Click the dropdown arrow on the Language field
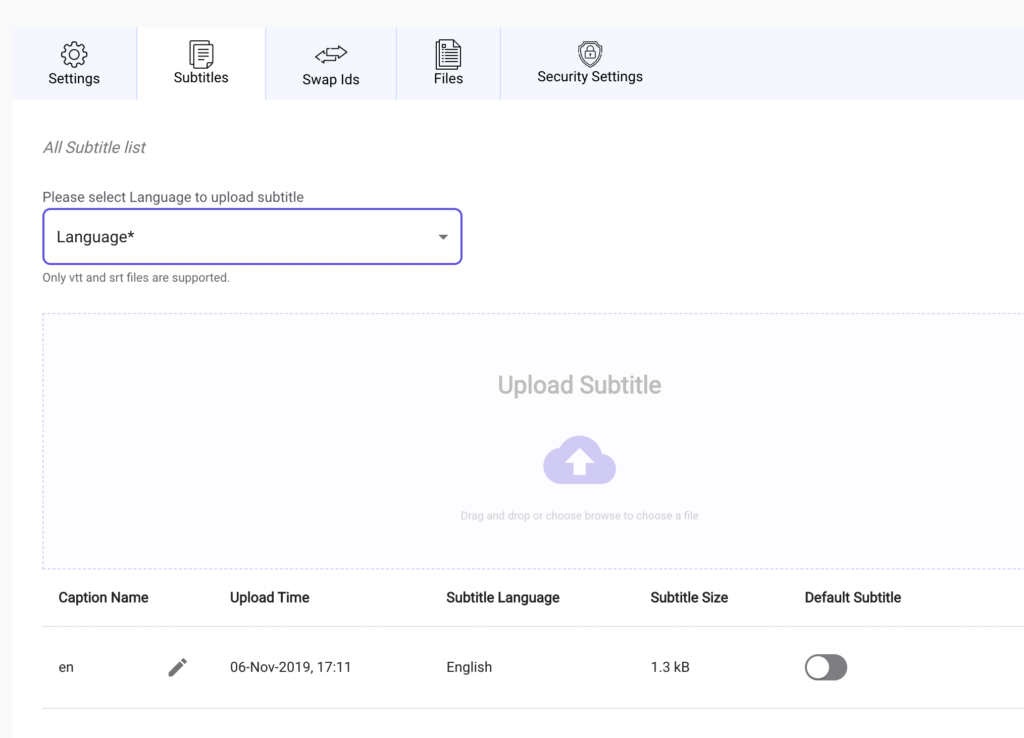The height and width of the screenshot is (738, 1024). 442,237
